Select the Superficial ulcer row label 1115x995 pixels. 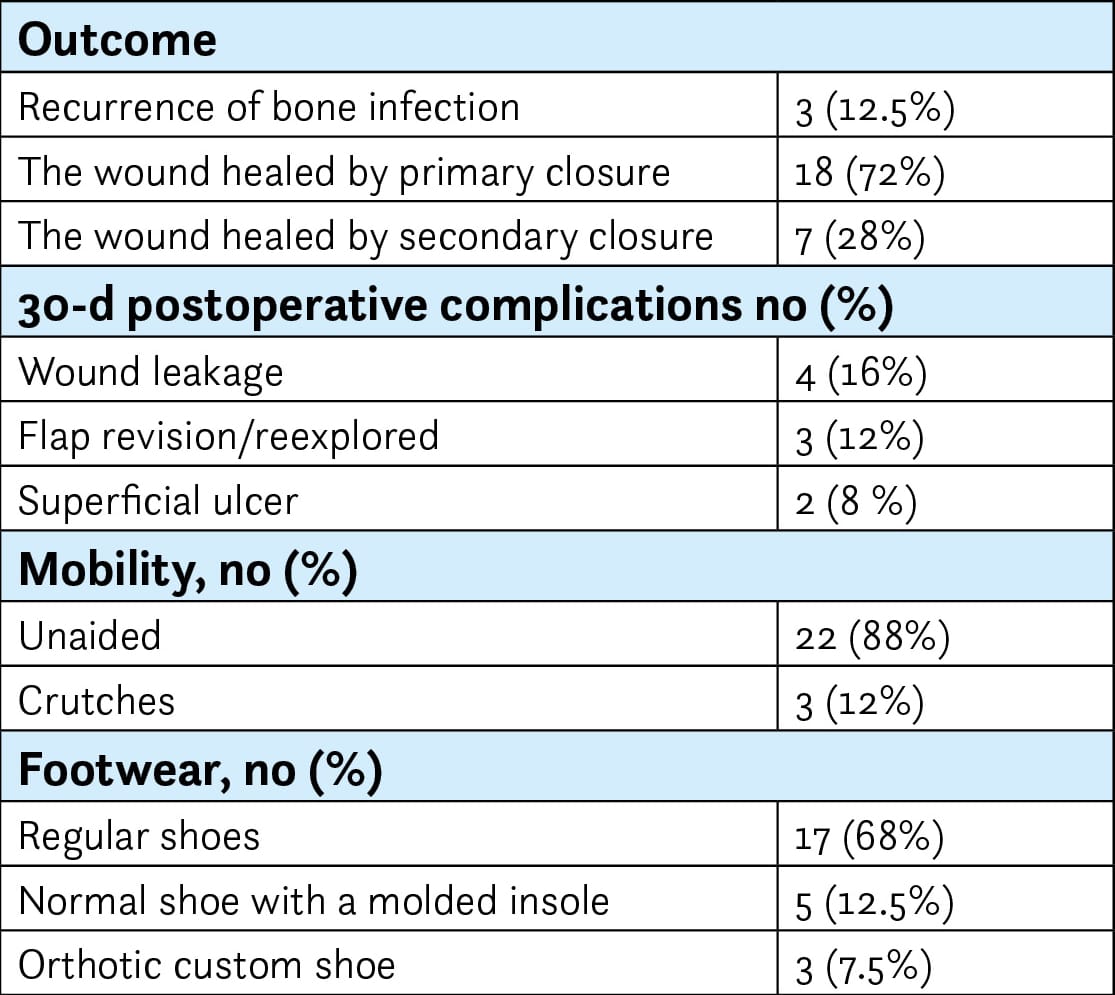pyautogui.click(x=158, y=501)
